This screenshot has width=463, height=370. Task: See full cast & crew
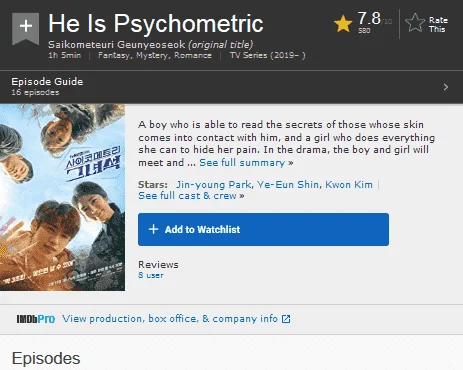tap(191, 196)
